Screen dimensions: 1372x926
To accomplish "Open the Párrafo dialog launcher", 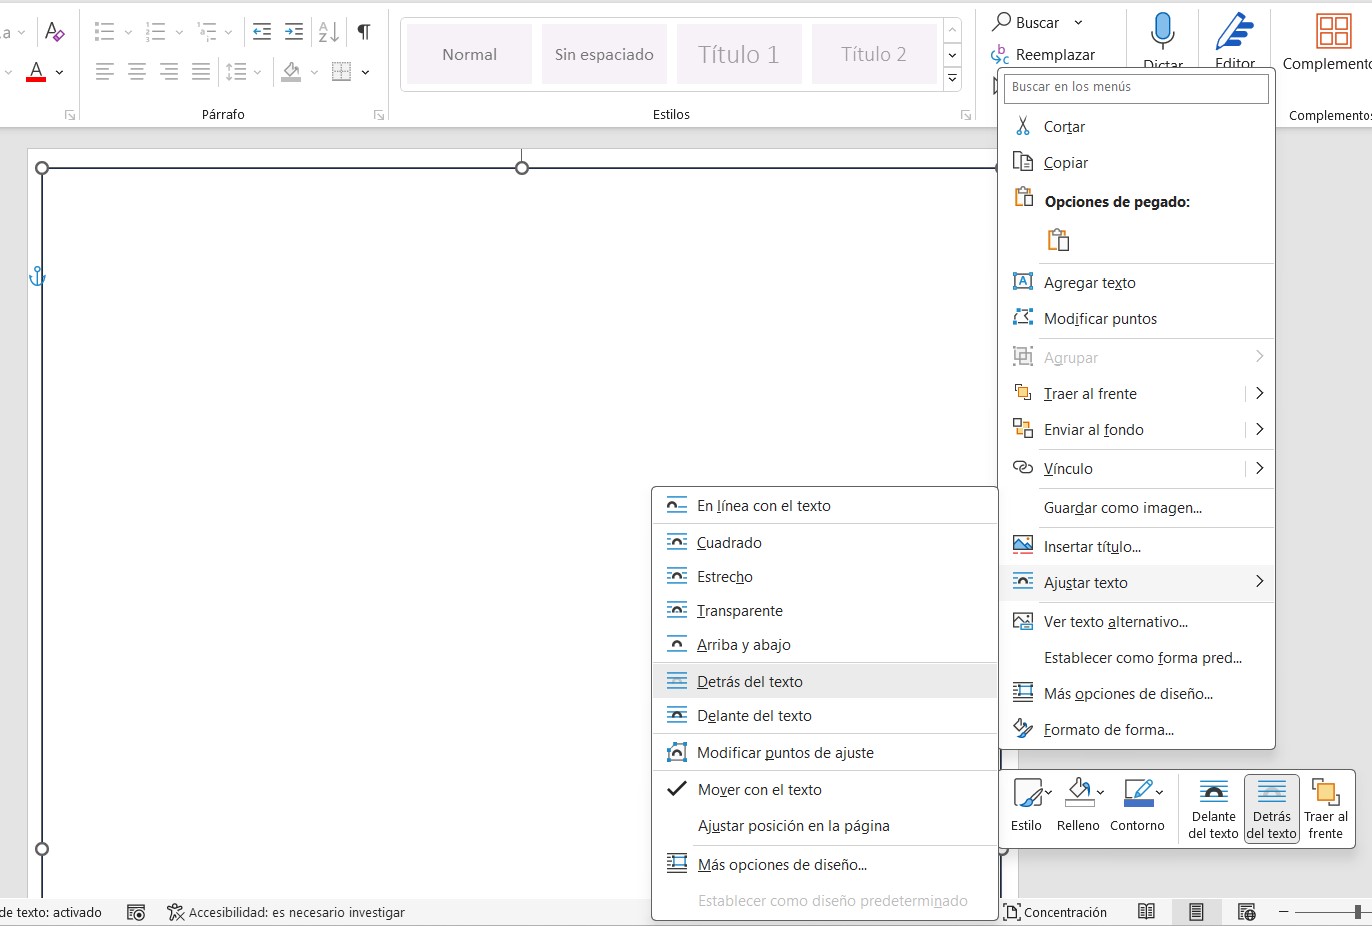I will (x=379, y=115).
